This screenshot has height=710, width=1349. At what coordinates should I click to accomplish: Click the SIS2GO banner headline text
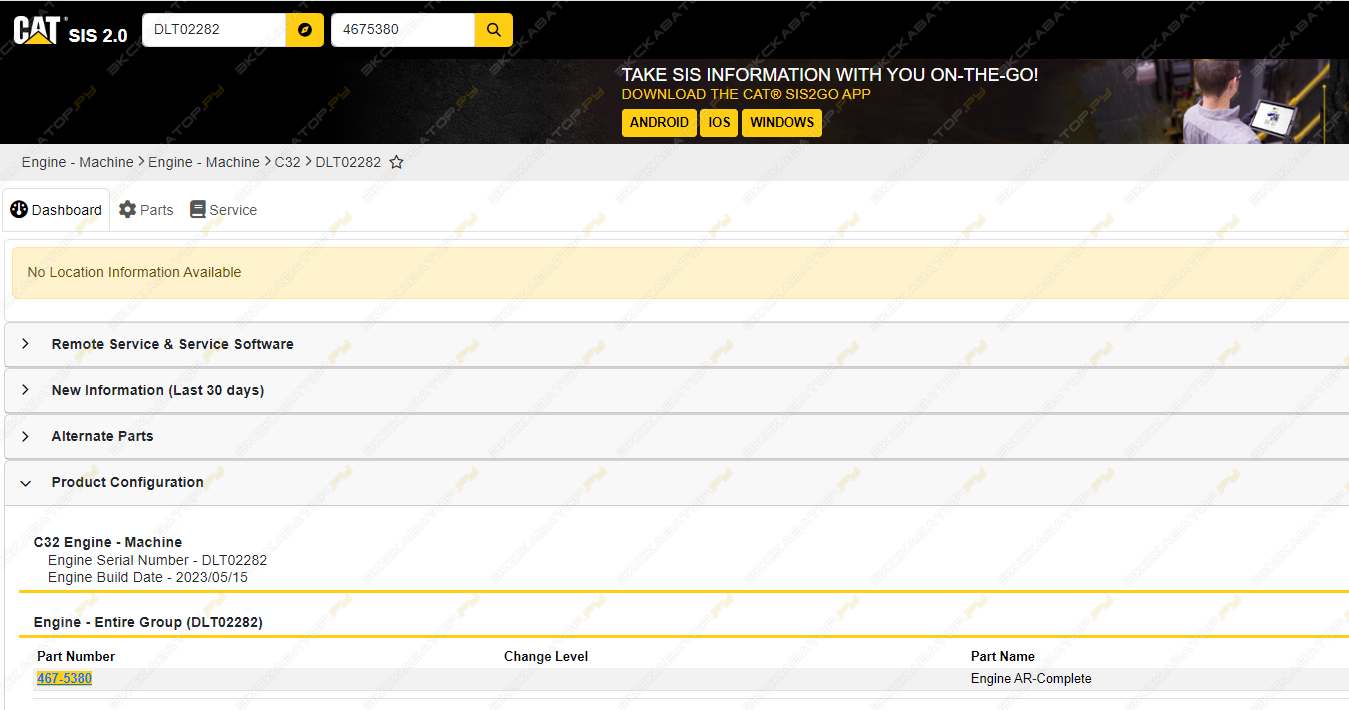pos(830,75)
